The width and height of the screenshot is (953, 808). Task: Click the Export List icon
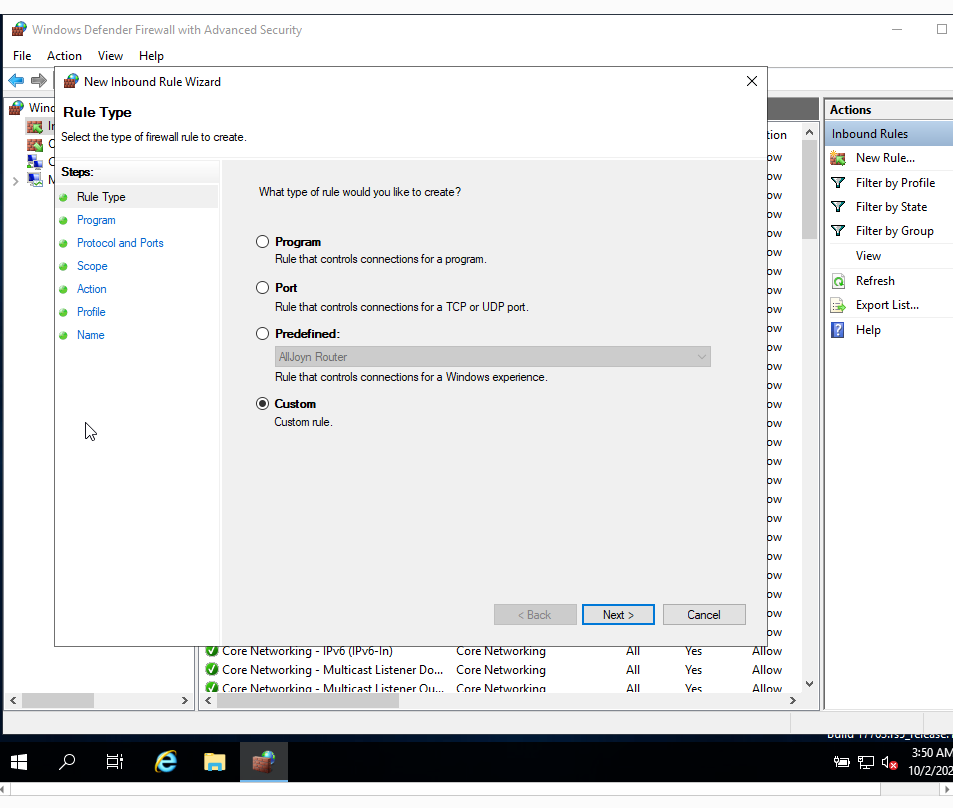coord(838,305)
